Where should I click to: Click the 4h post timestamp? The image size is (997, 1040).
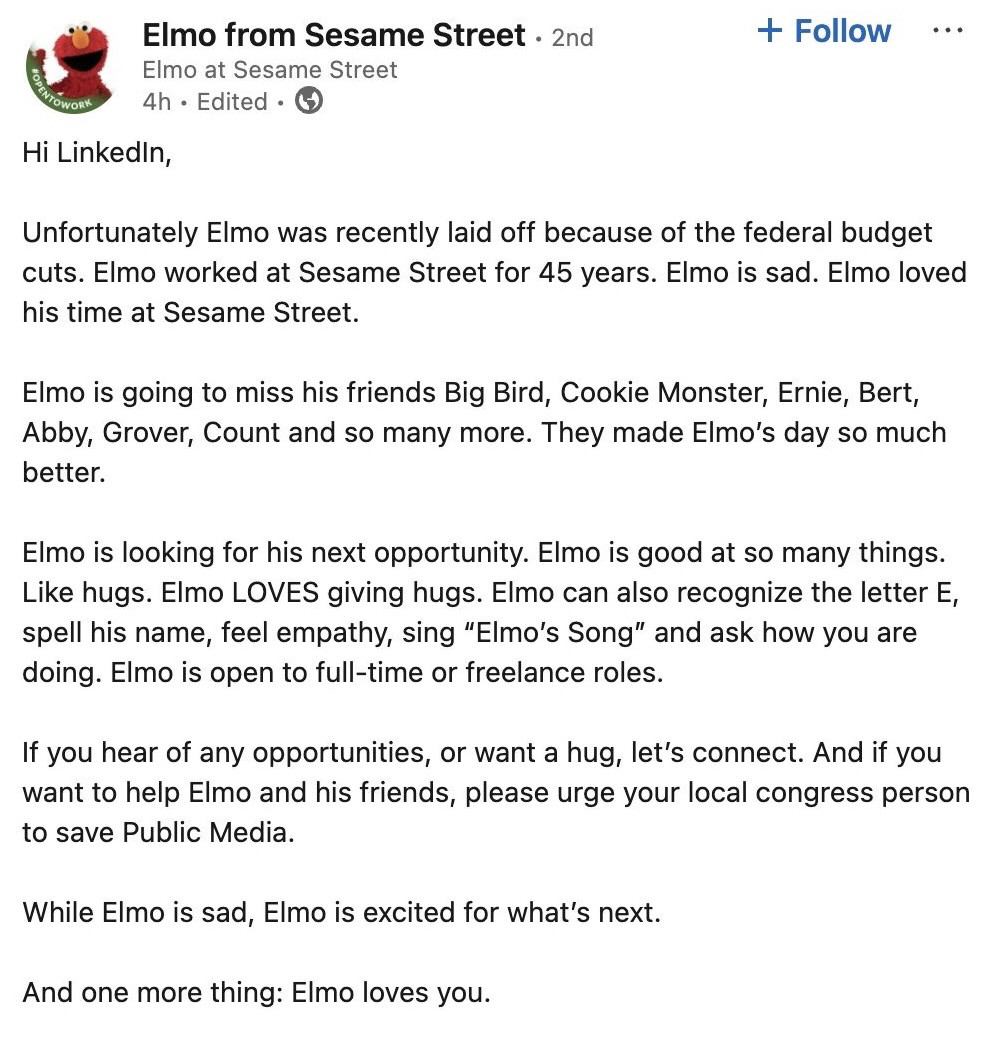[x=157, y=102]
